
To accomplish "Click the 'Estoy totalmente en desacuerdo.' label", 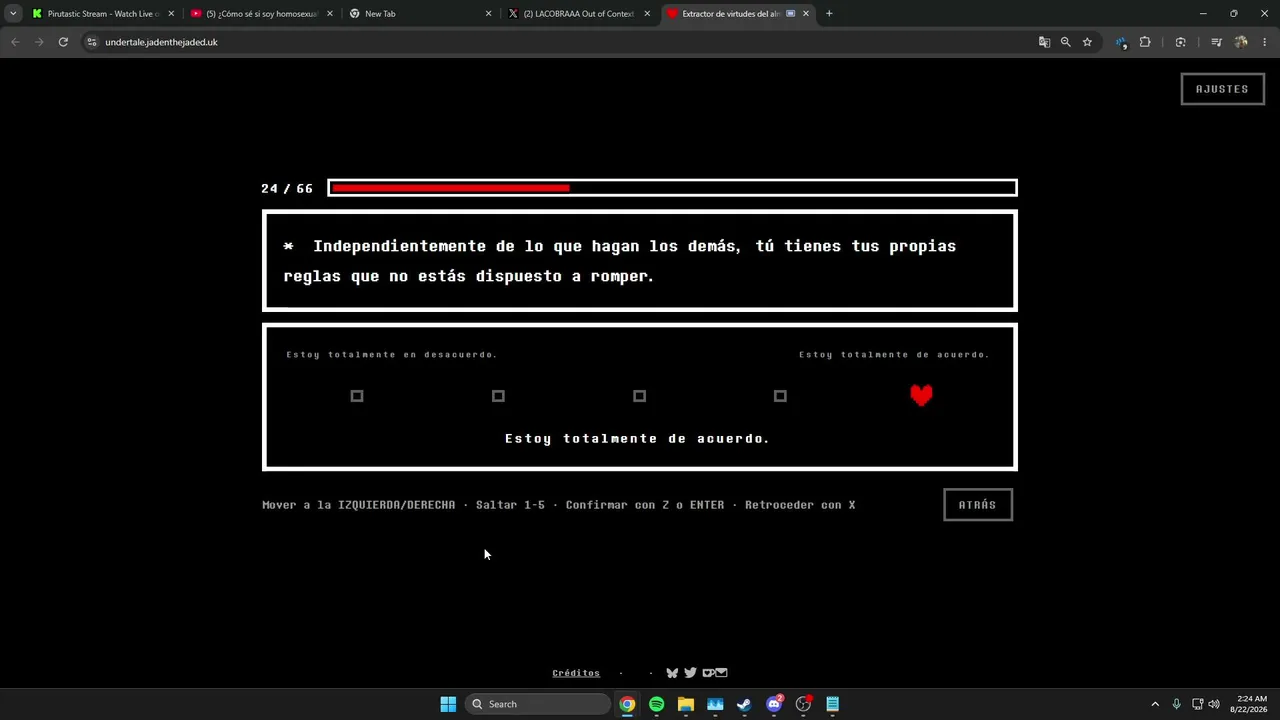I will [392, 355].
